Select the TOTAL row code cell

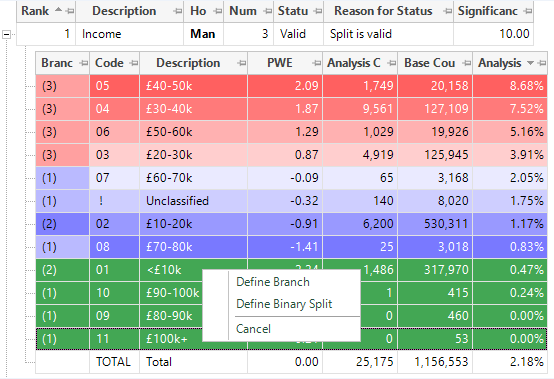114,362
